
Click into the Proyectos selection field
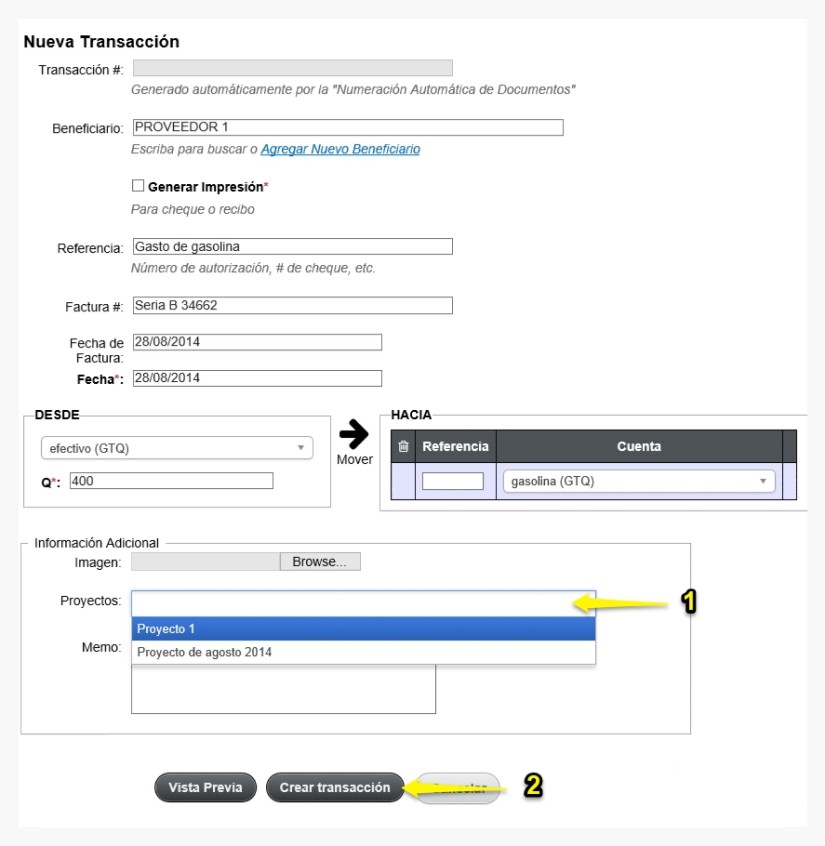coord(363,603)
